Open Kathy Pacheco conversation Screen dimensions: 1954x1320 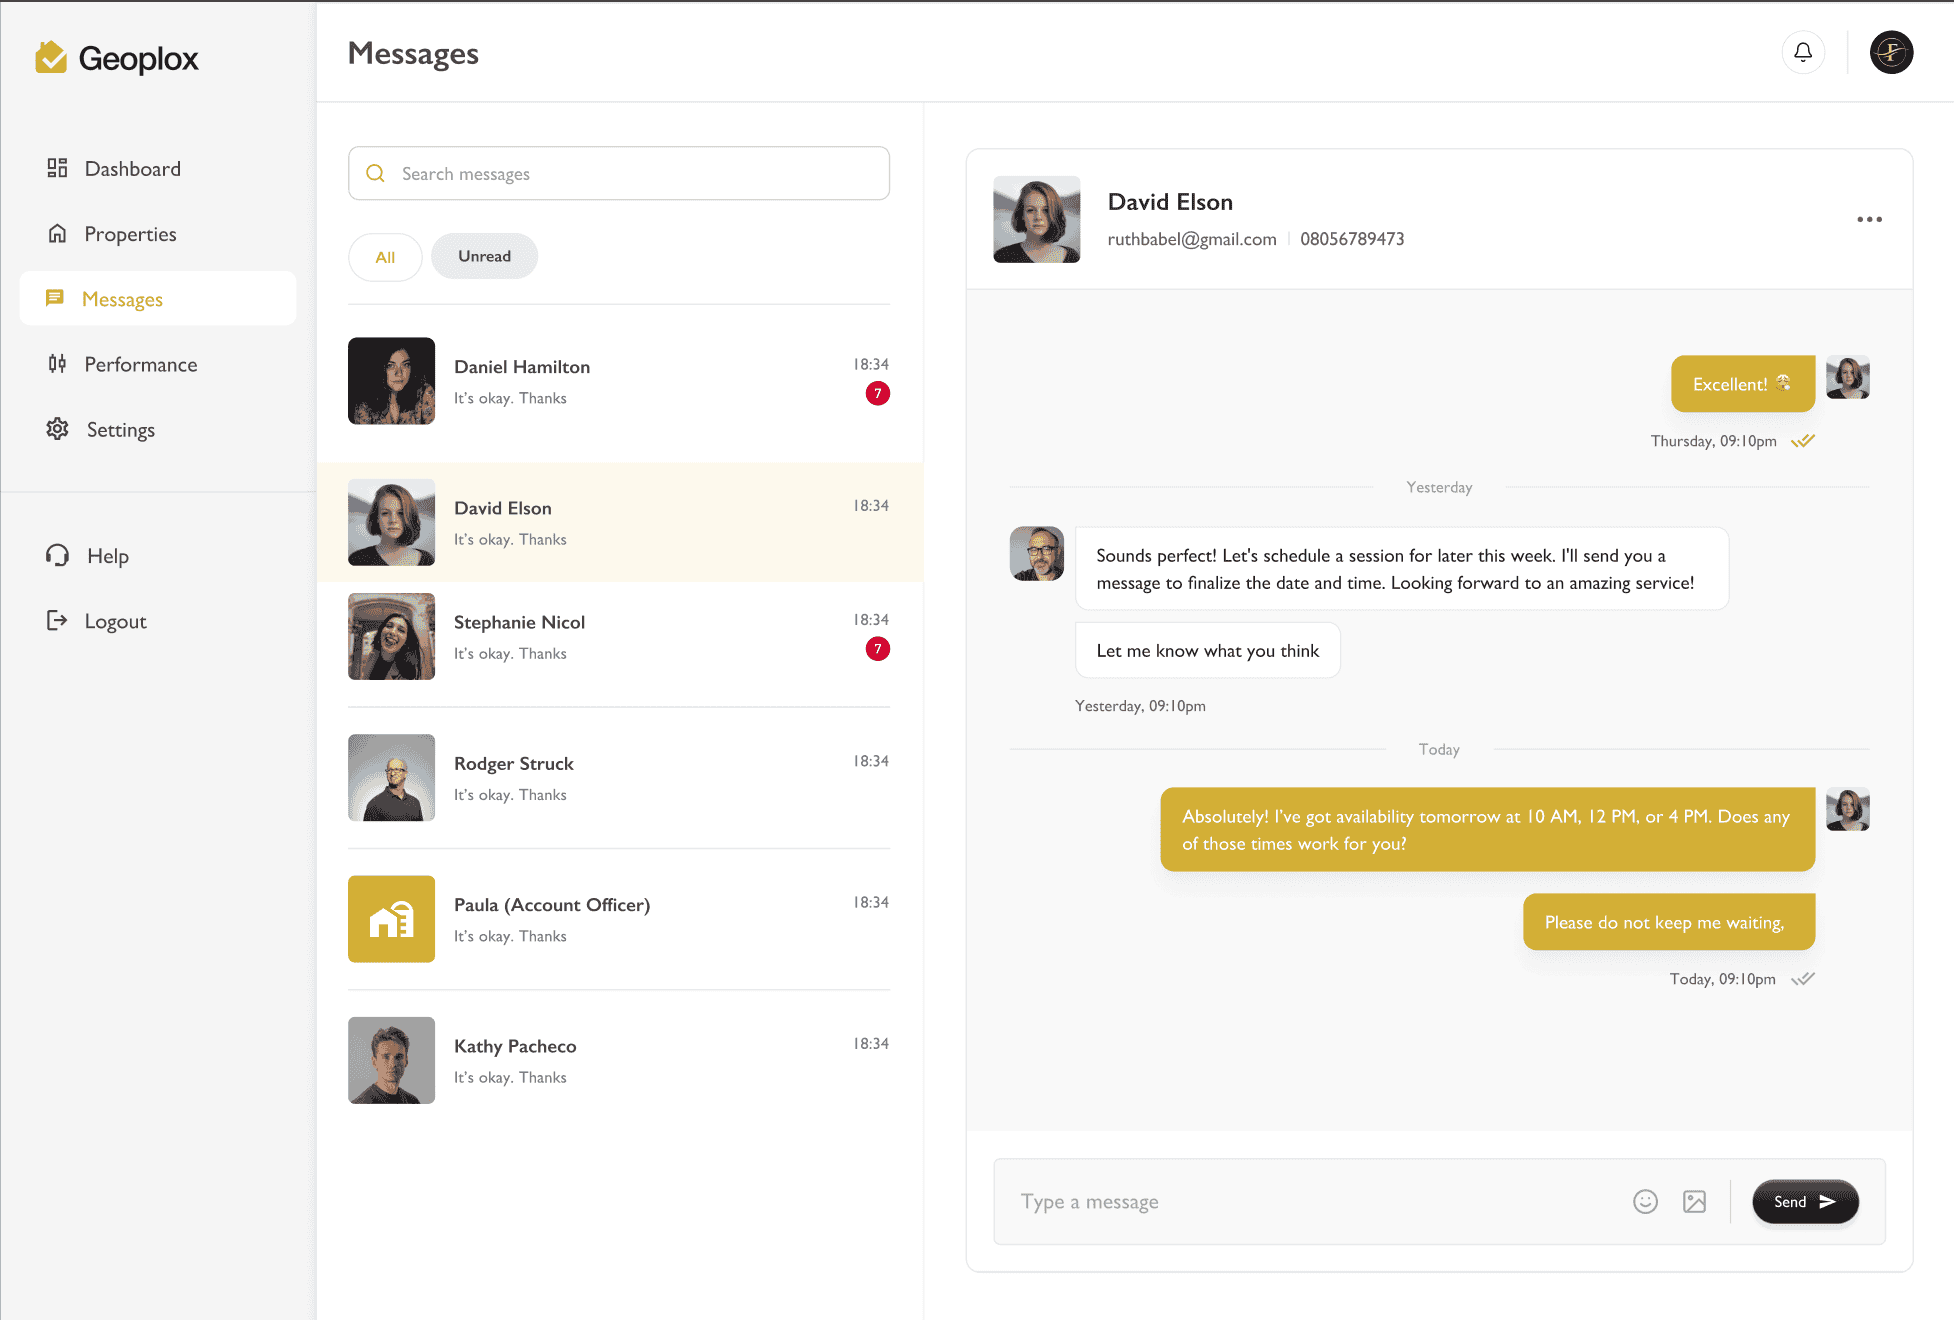619,1060
